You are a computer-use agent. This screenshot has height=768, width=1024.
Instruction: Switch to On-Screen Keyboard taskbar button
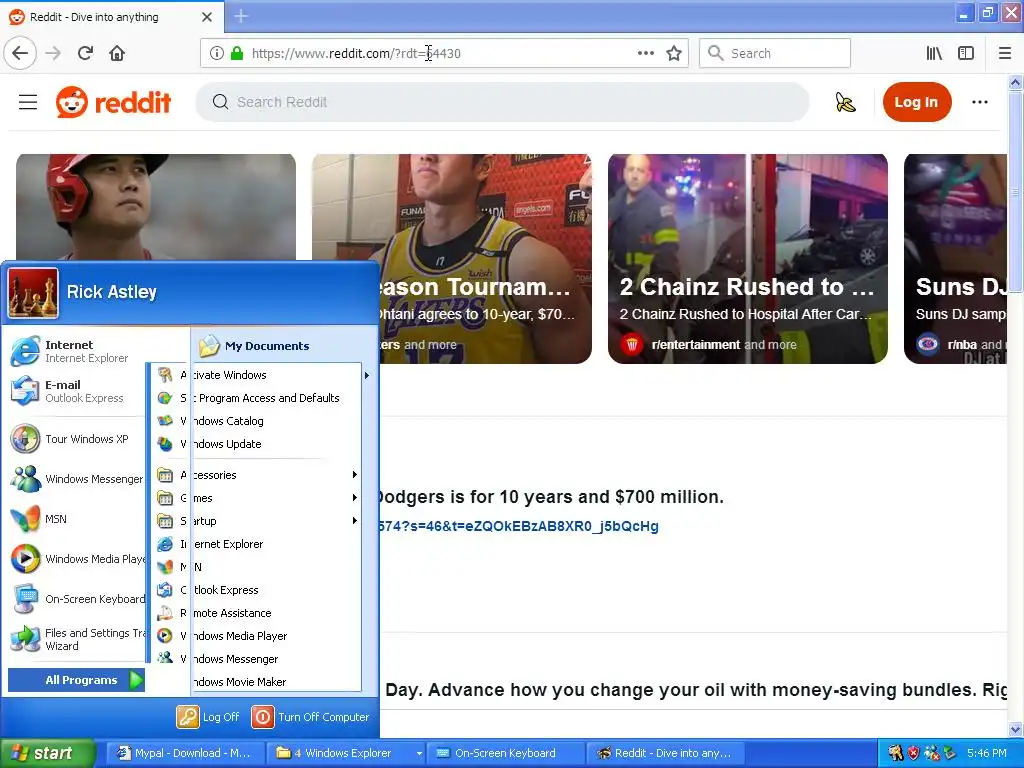point(505,753)
